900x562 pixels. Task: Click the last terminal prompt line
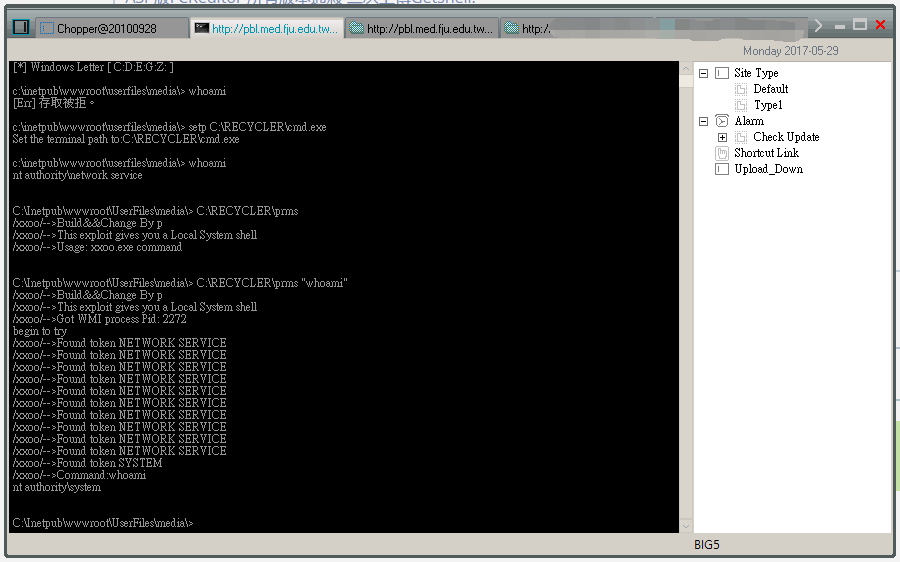point(103,523)
